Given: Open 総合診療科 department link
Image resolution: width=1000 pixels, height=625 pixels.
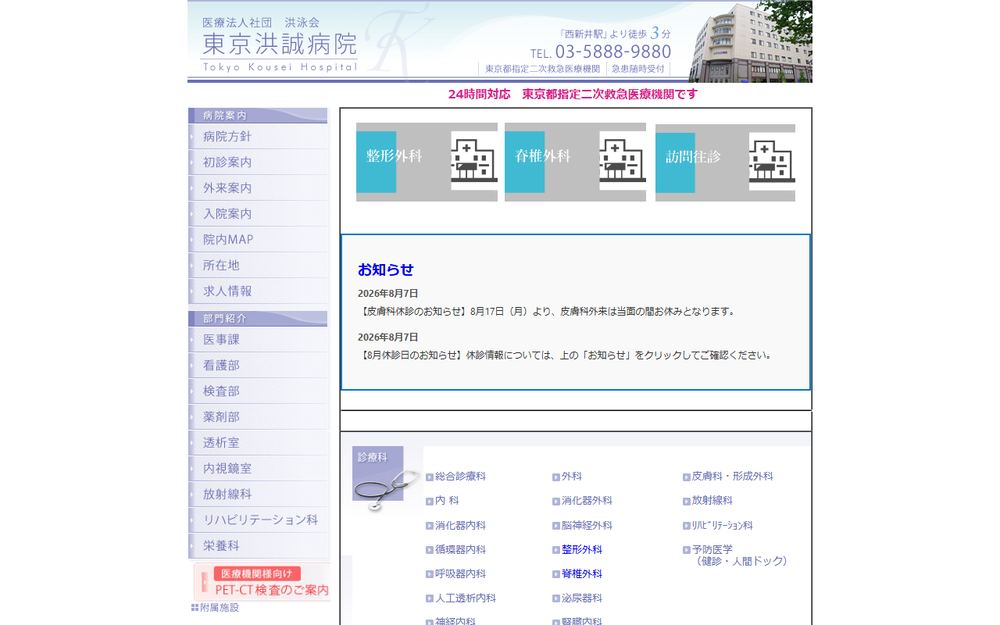Looking at the screenshot, I should tap(460, 476).
